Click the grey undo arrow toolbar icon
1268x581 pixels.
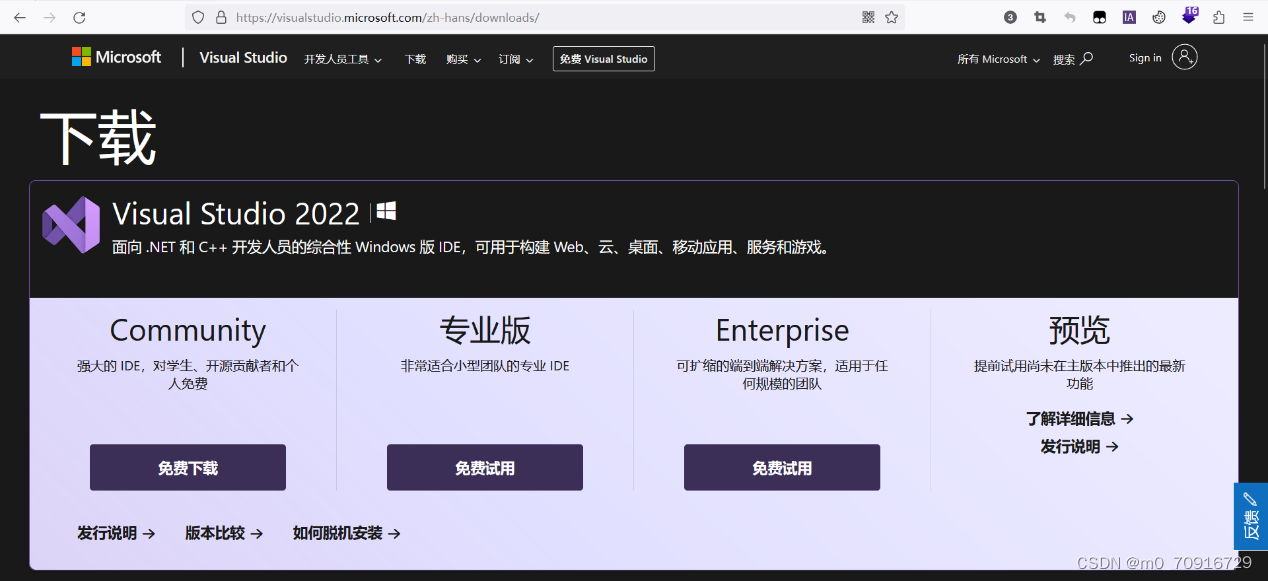[1070, 17]
